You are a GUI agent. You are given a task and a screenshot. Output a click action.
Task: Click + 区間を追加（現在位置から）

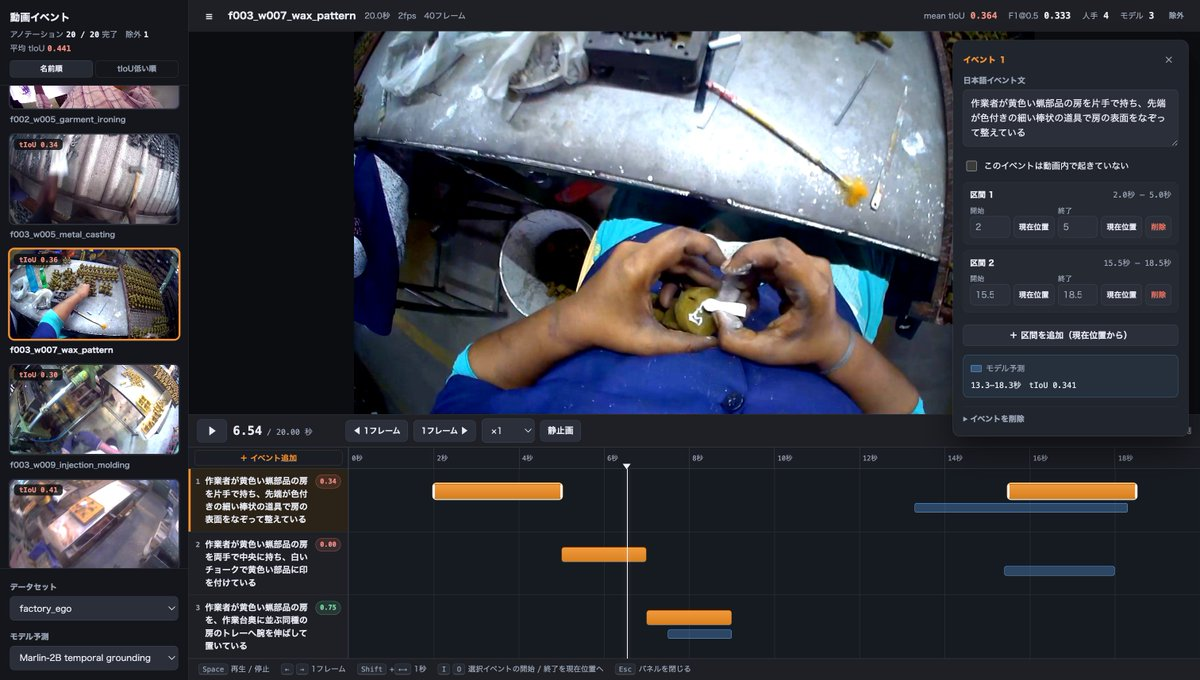[1070, 335]
